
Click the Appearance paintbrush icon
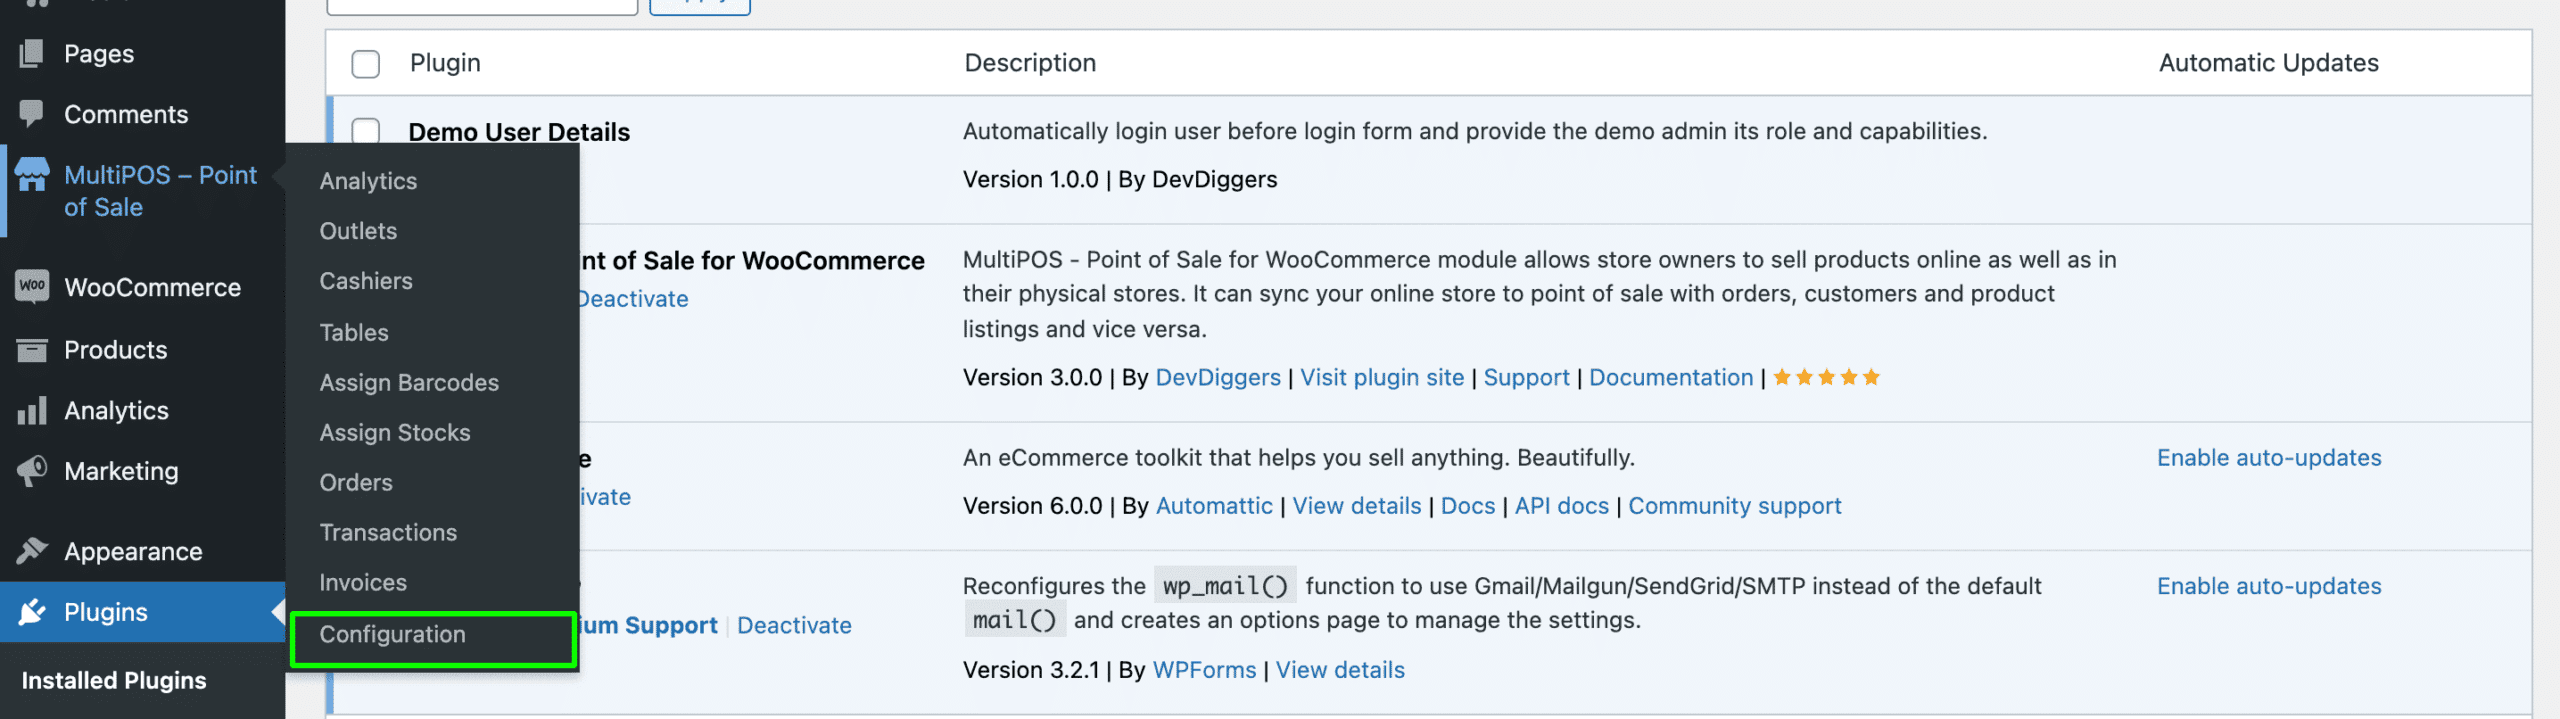tap(31, 551)
